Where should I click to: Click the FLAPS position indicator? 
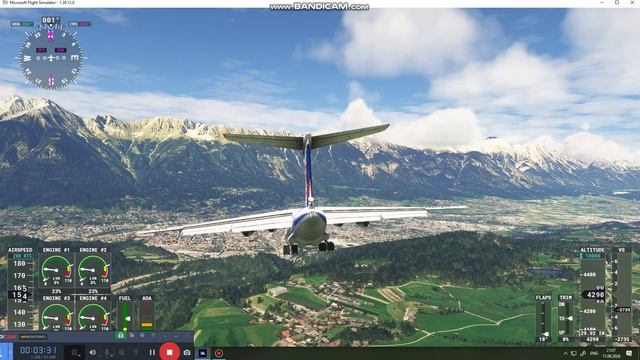[x=543, y=318]
